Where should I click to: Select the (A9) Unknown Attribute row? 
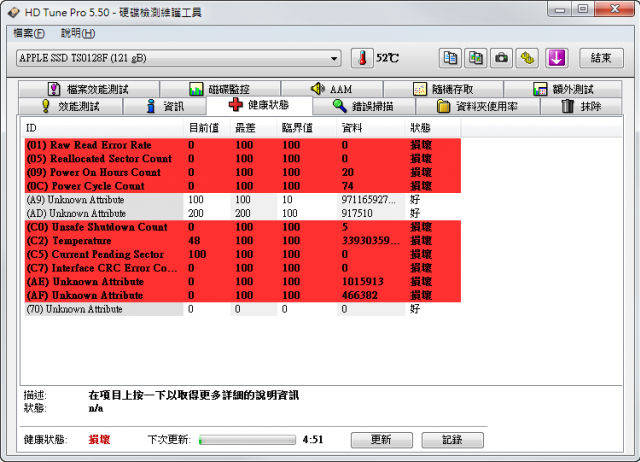point(242,200)
